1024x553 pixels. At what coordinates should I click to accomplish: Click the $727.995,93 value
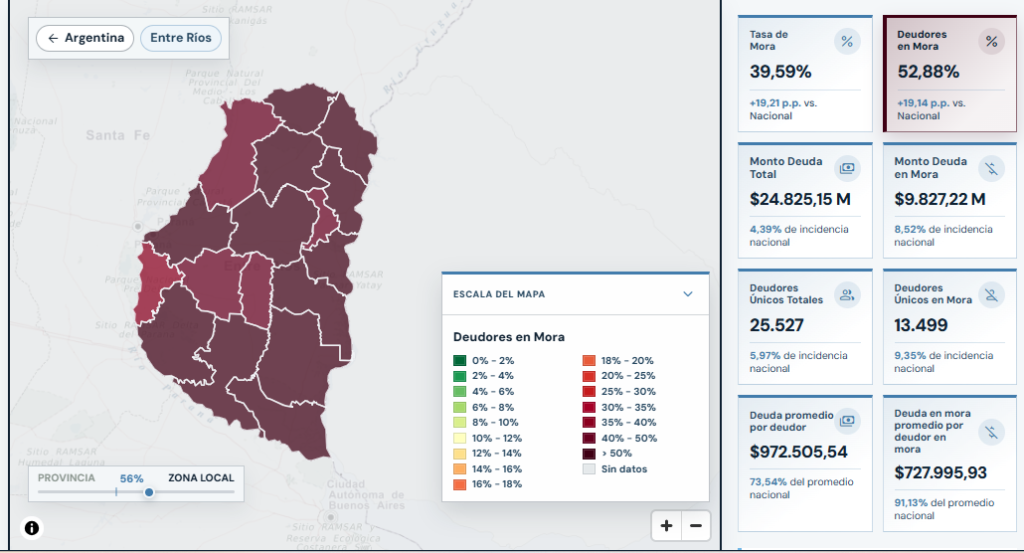[x=940, y=473]
